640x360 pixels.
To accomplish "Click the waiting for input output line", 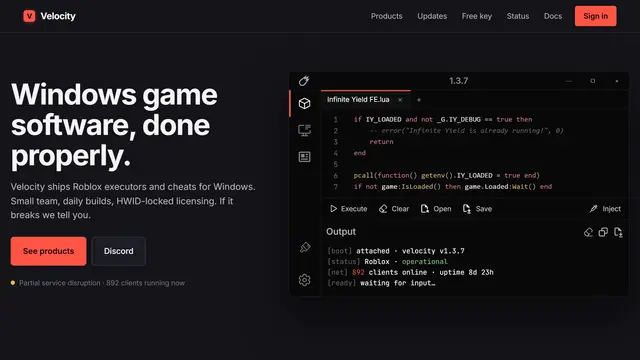I will [381, 283].
